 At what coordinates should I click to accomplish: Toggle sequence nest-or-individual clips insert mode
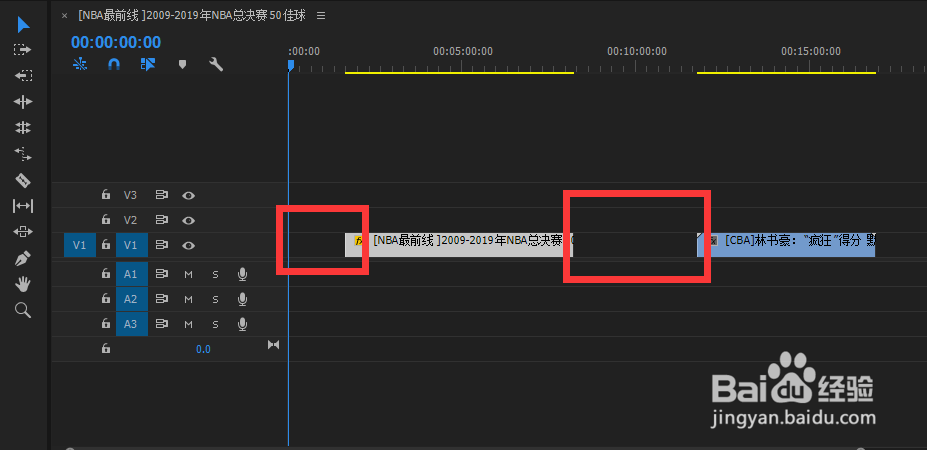tap(80, 64)
